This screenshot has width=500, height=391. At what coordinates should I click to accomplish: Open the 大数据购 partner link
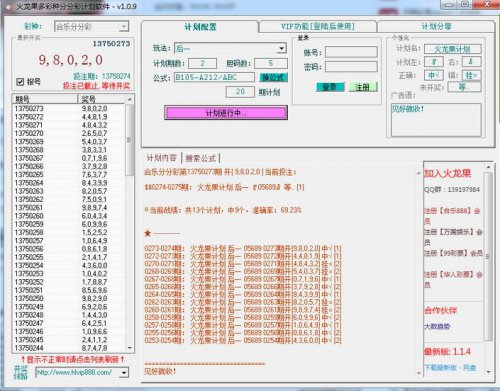click(437, 326)
